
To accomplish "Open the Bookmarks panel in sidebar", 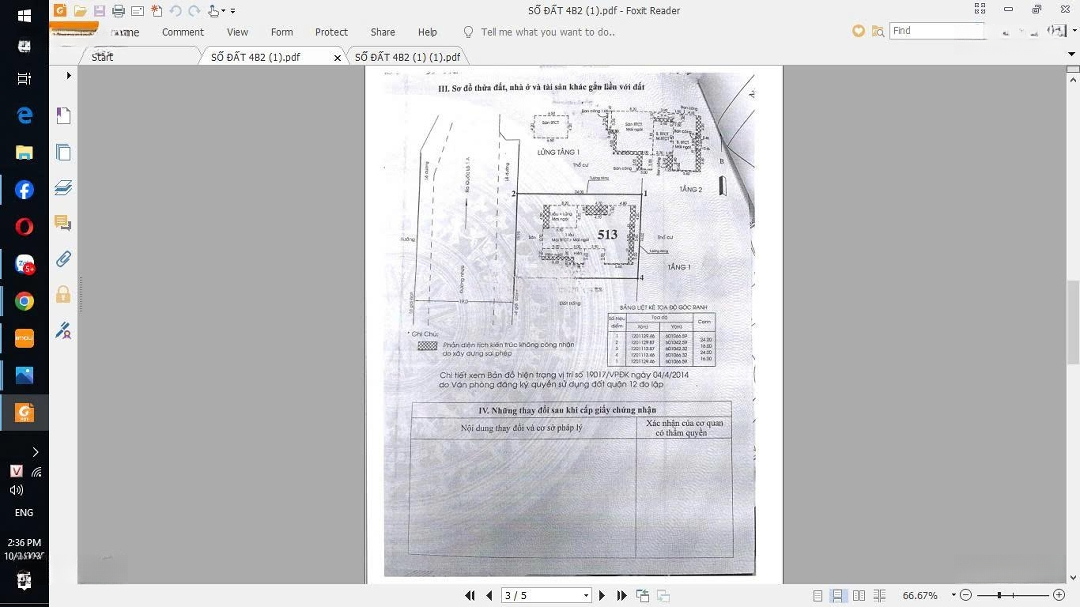I will (x=63, y=116).
